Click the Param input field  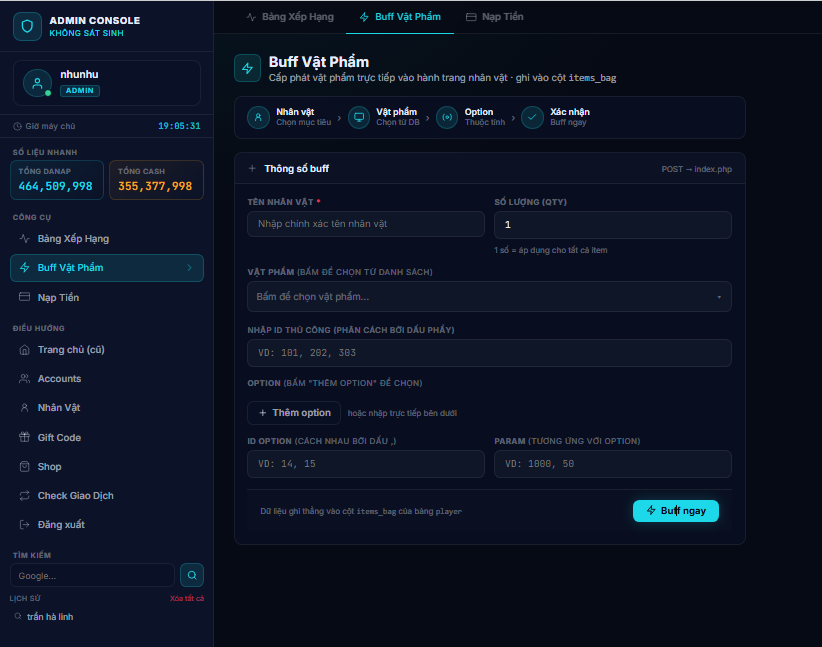(613, 464)
